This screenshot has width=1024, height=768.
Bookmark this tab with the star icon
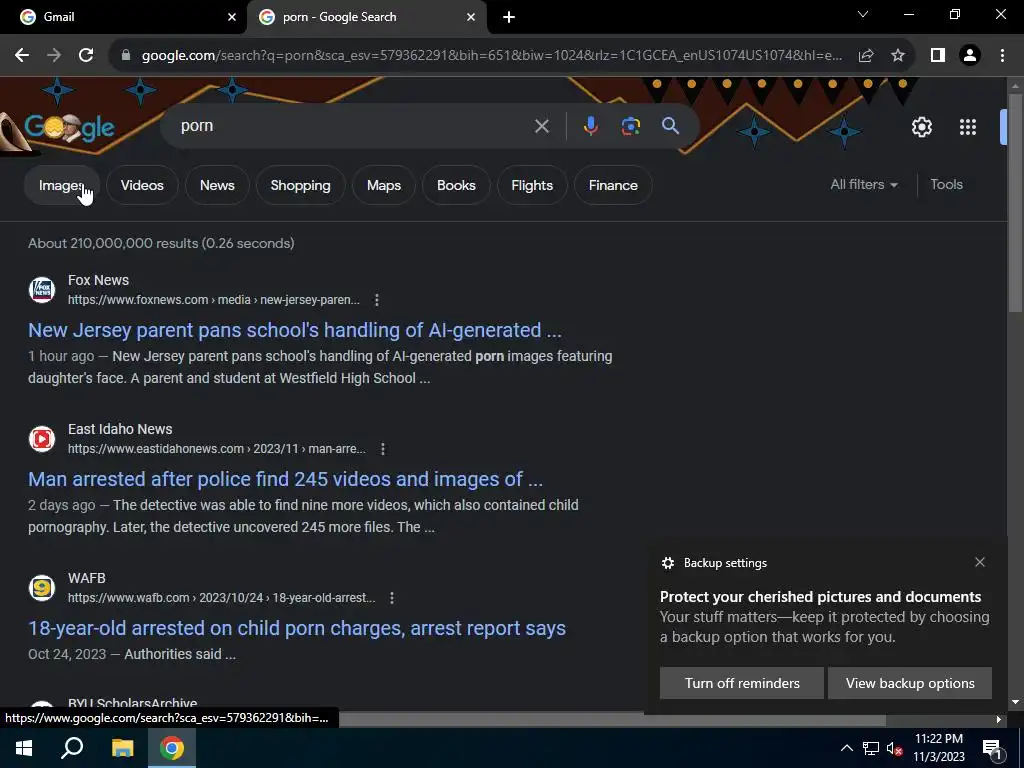coord(898,56)
